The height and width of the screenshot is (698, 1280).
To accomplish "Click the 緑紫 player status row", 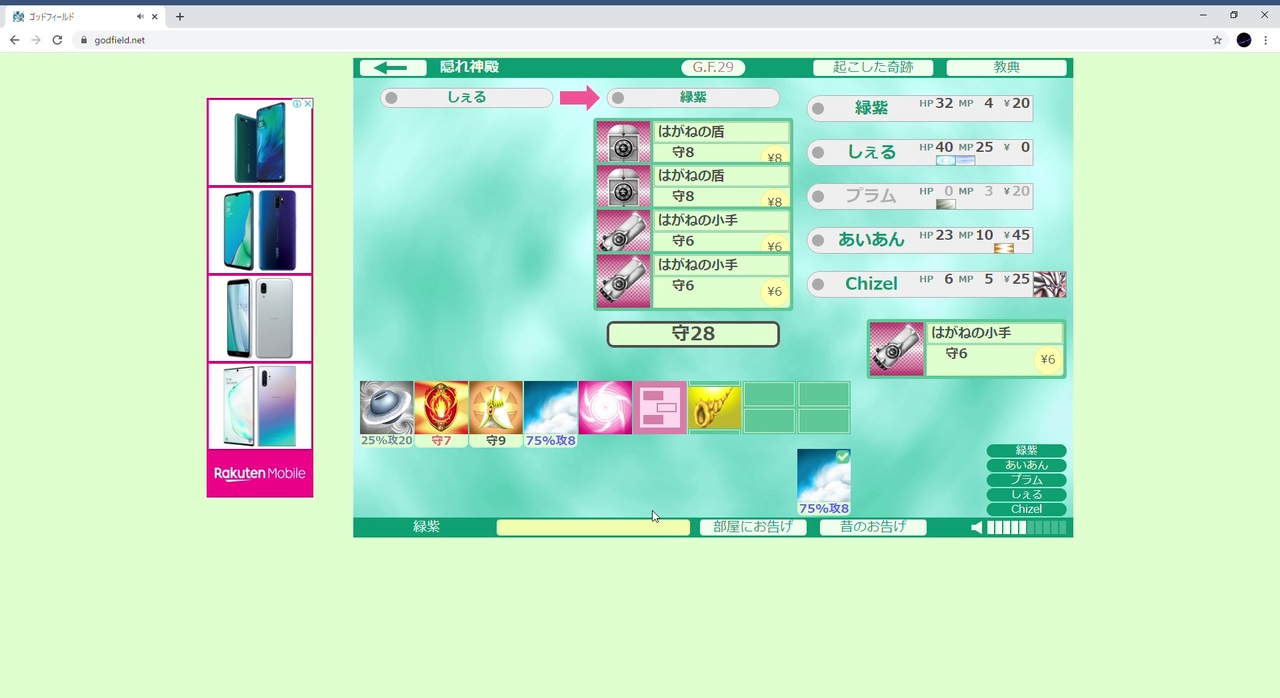I will point(920,108).
